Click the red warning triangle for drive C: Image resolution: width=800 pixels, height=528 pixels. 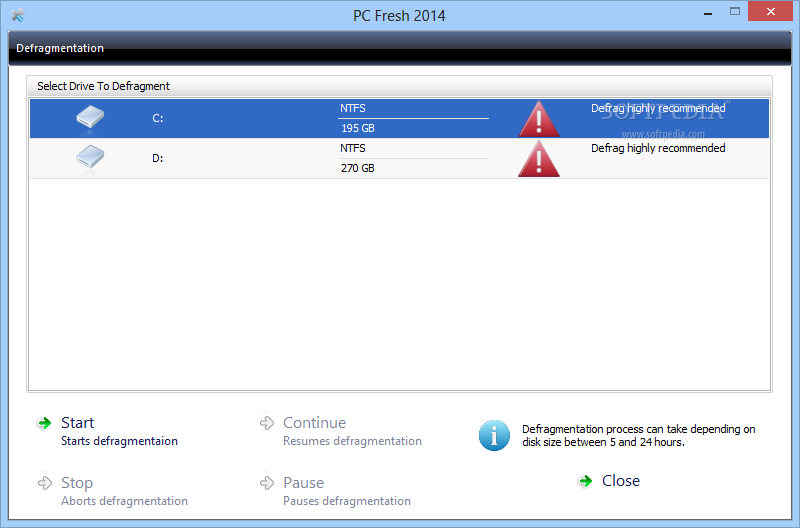pos(539,119)
